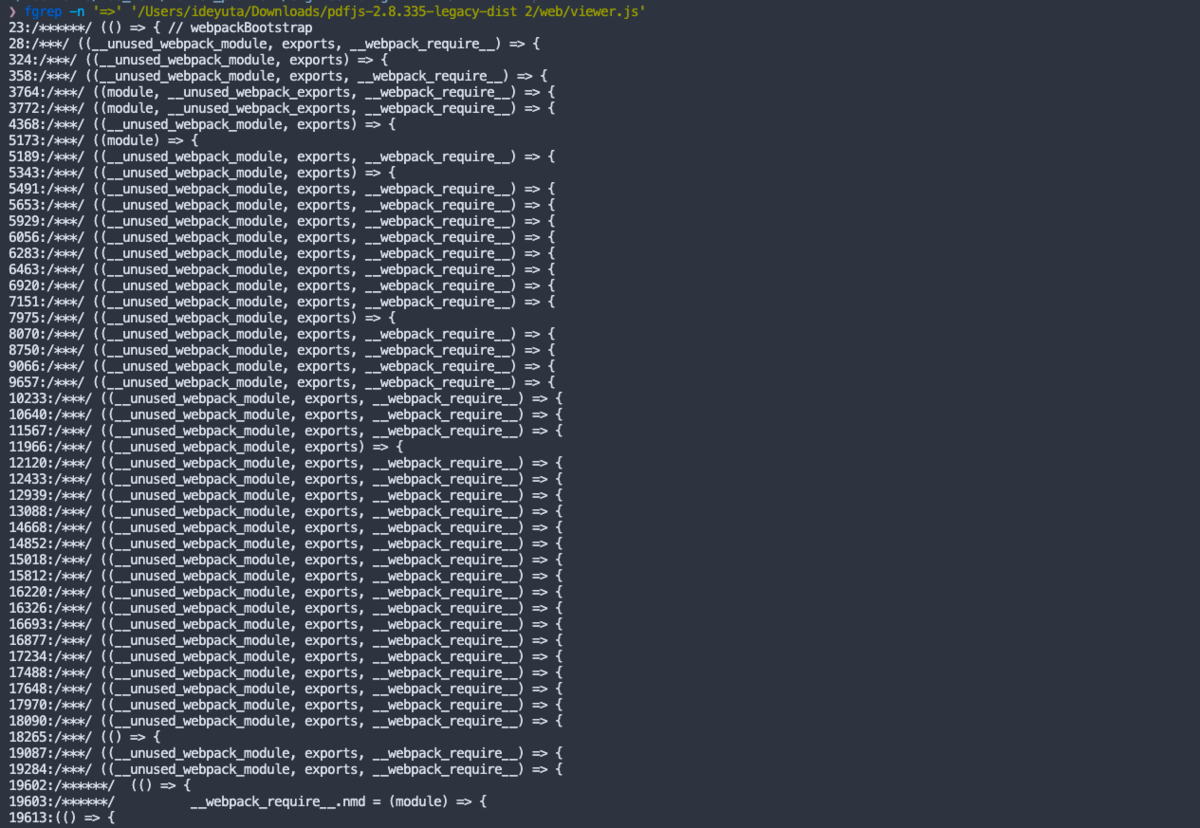1200x828 pixels.
Task: Click output line 5173 ((module) =>
Action: click(x=104, y=141)
